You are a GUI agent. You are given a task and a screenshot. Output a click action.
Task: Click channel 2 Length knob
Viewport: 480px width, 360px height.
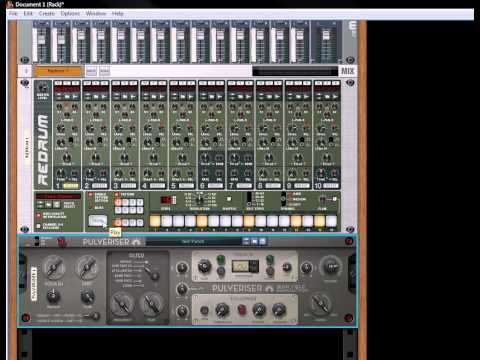click(x=90, y=142)
